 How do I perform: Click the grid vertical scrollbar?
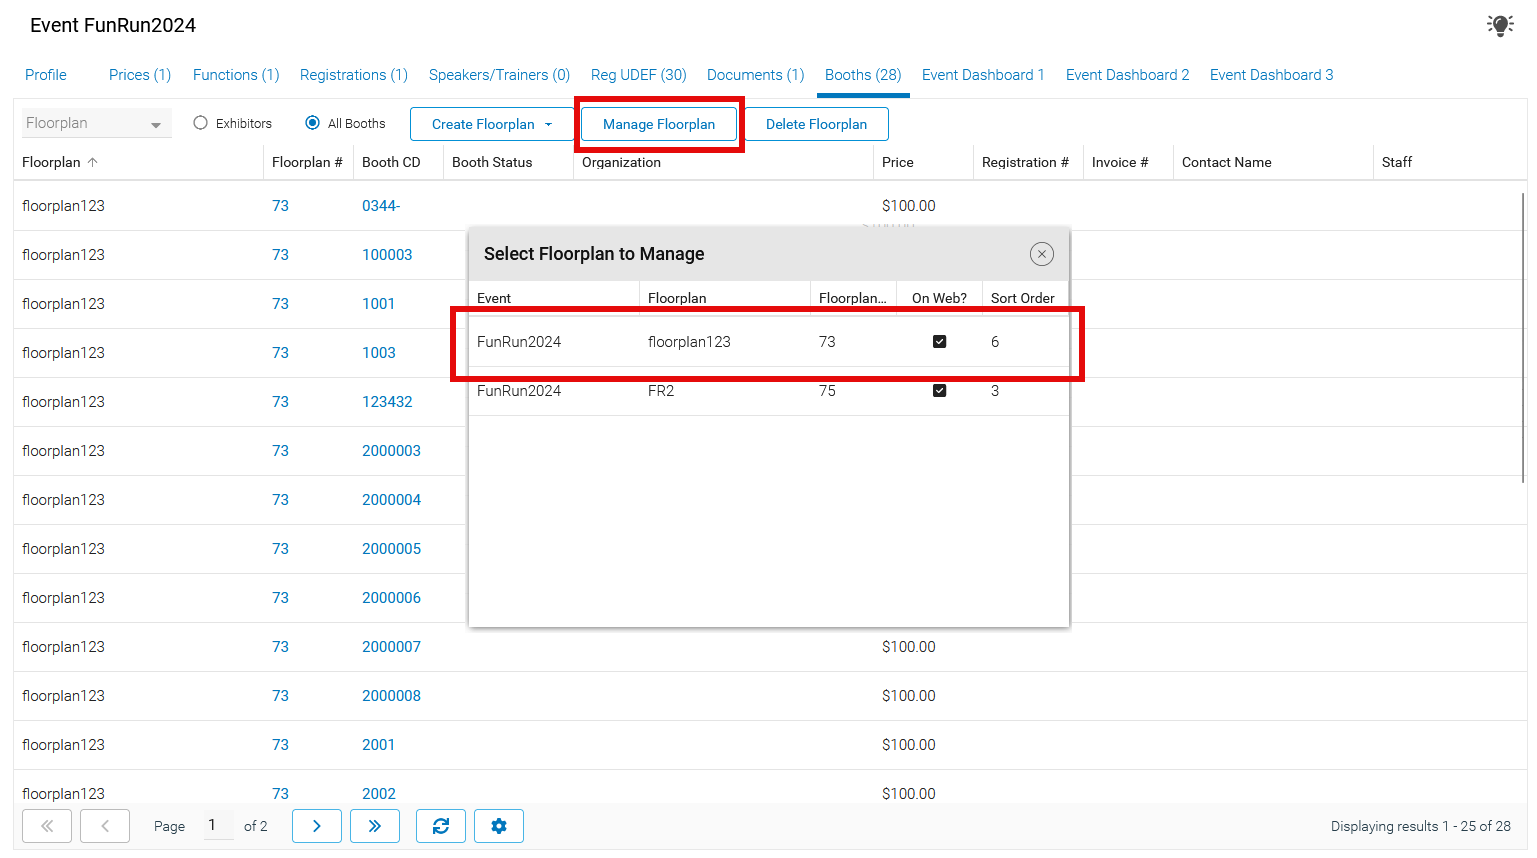tap(1523, 340)
